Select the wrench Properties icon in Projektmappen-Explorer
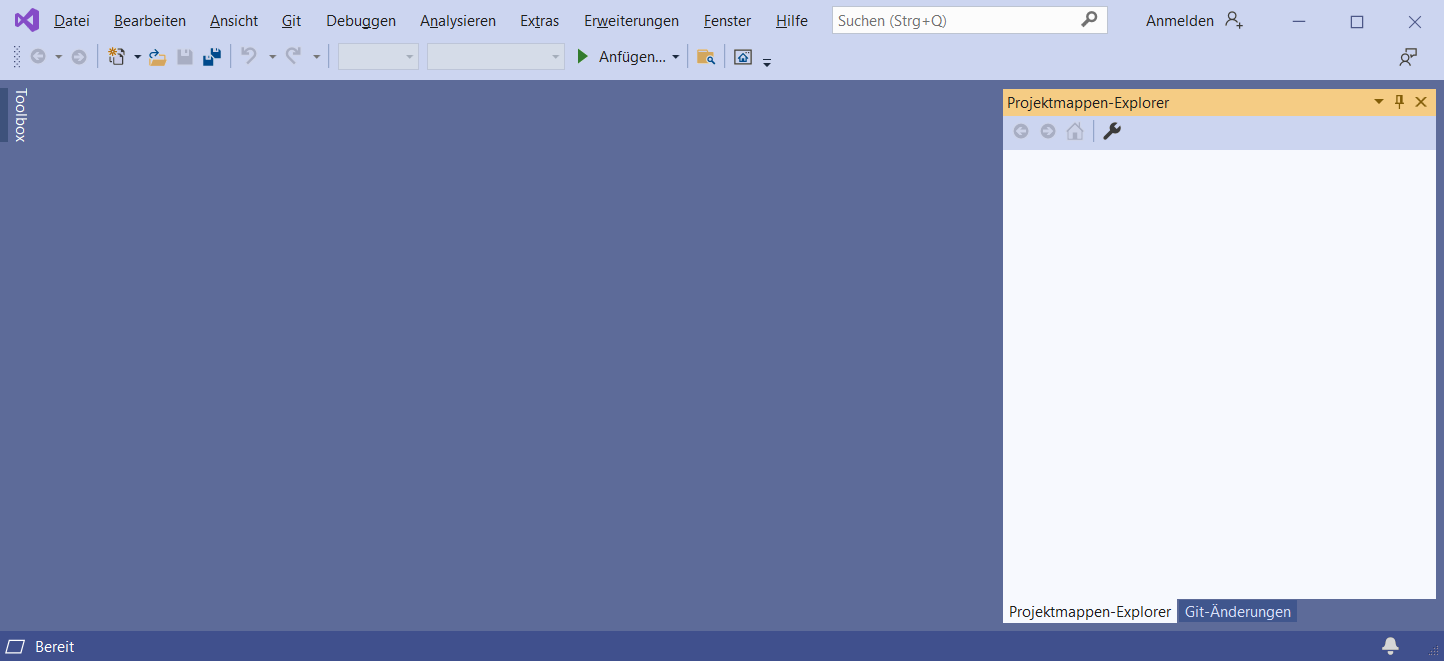Viewport: 1444px width, 661px height. point(1111,131)
